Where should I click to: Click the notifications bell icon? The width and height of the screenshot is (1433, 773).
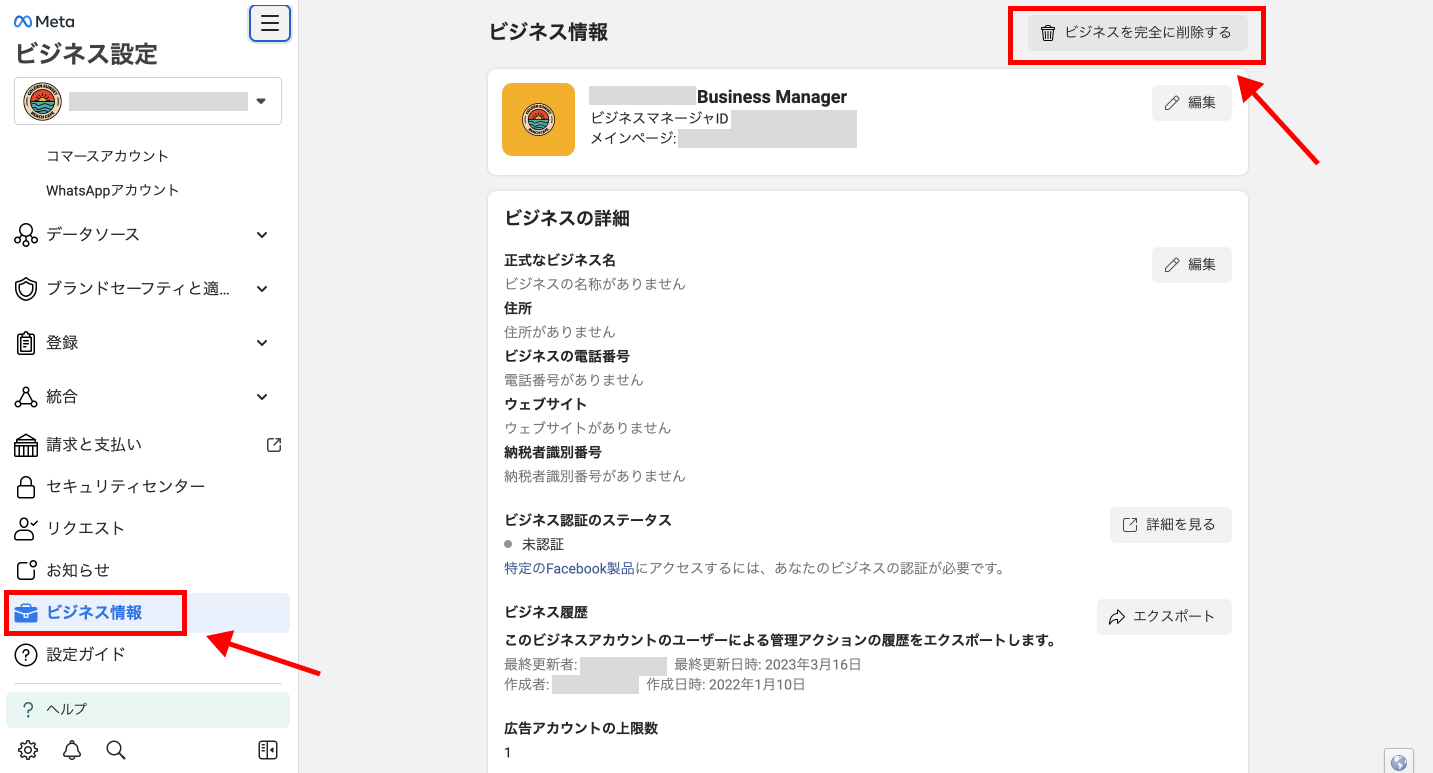(72, 750)
